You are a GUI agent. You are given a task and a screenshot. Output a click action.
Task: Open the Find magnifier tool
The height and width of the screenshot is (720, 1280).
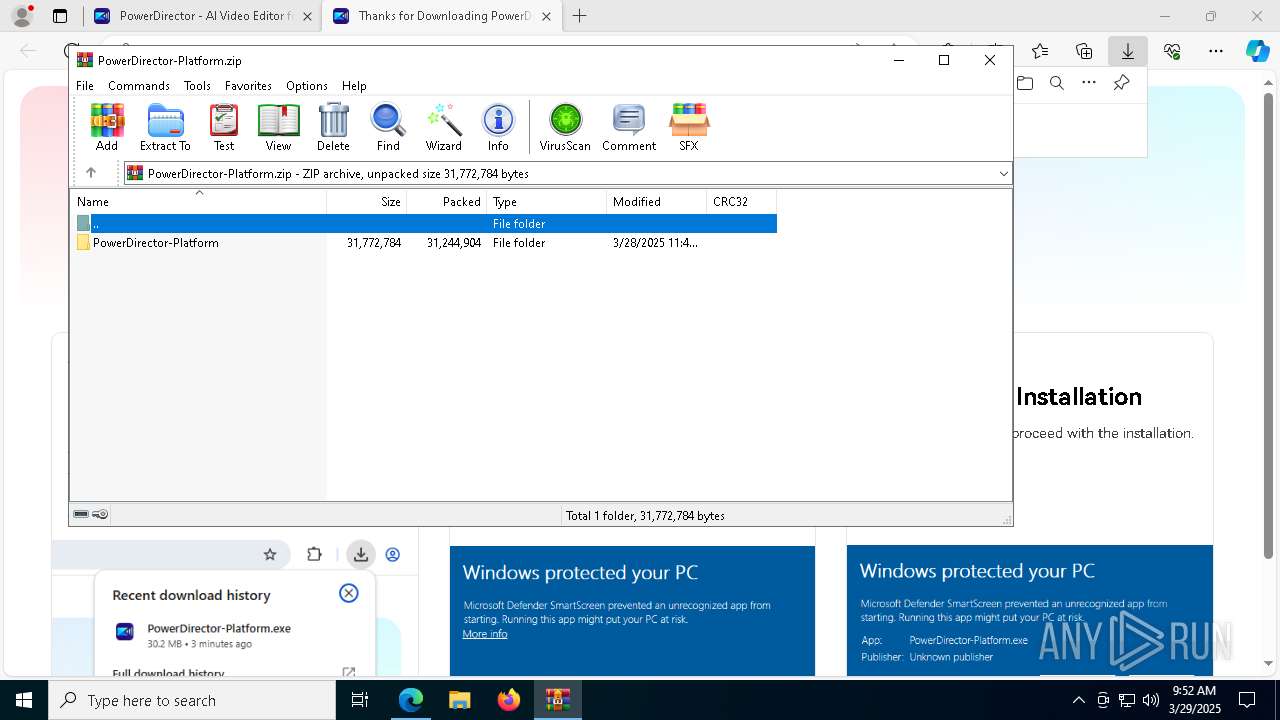pos(388,127)
